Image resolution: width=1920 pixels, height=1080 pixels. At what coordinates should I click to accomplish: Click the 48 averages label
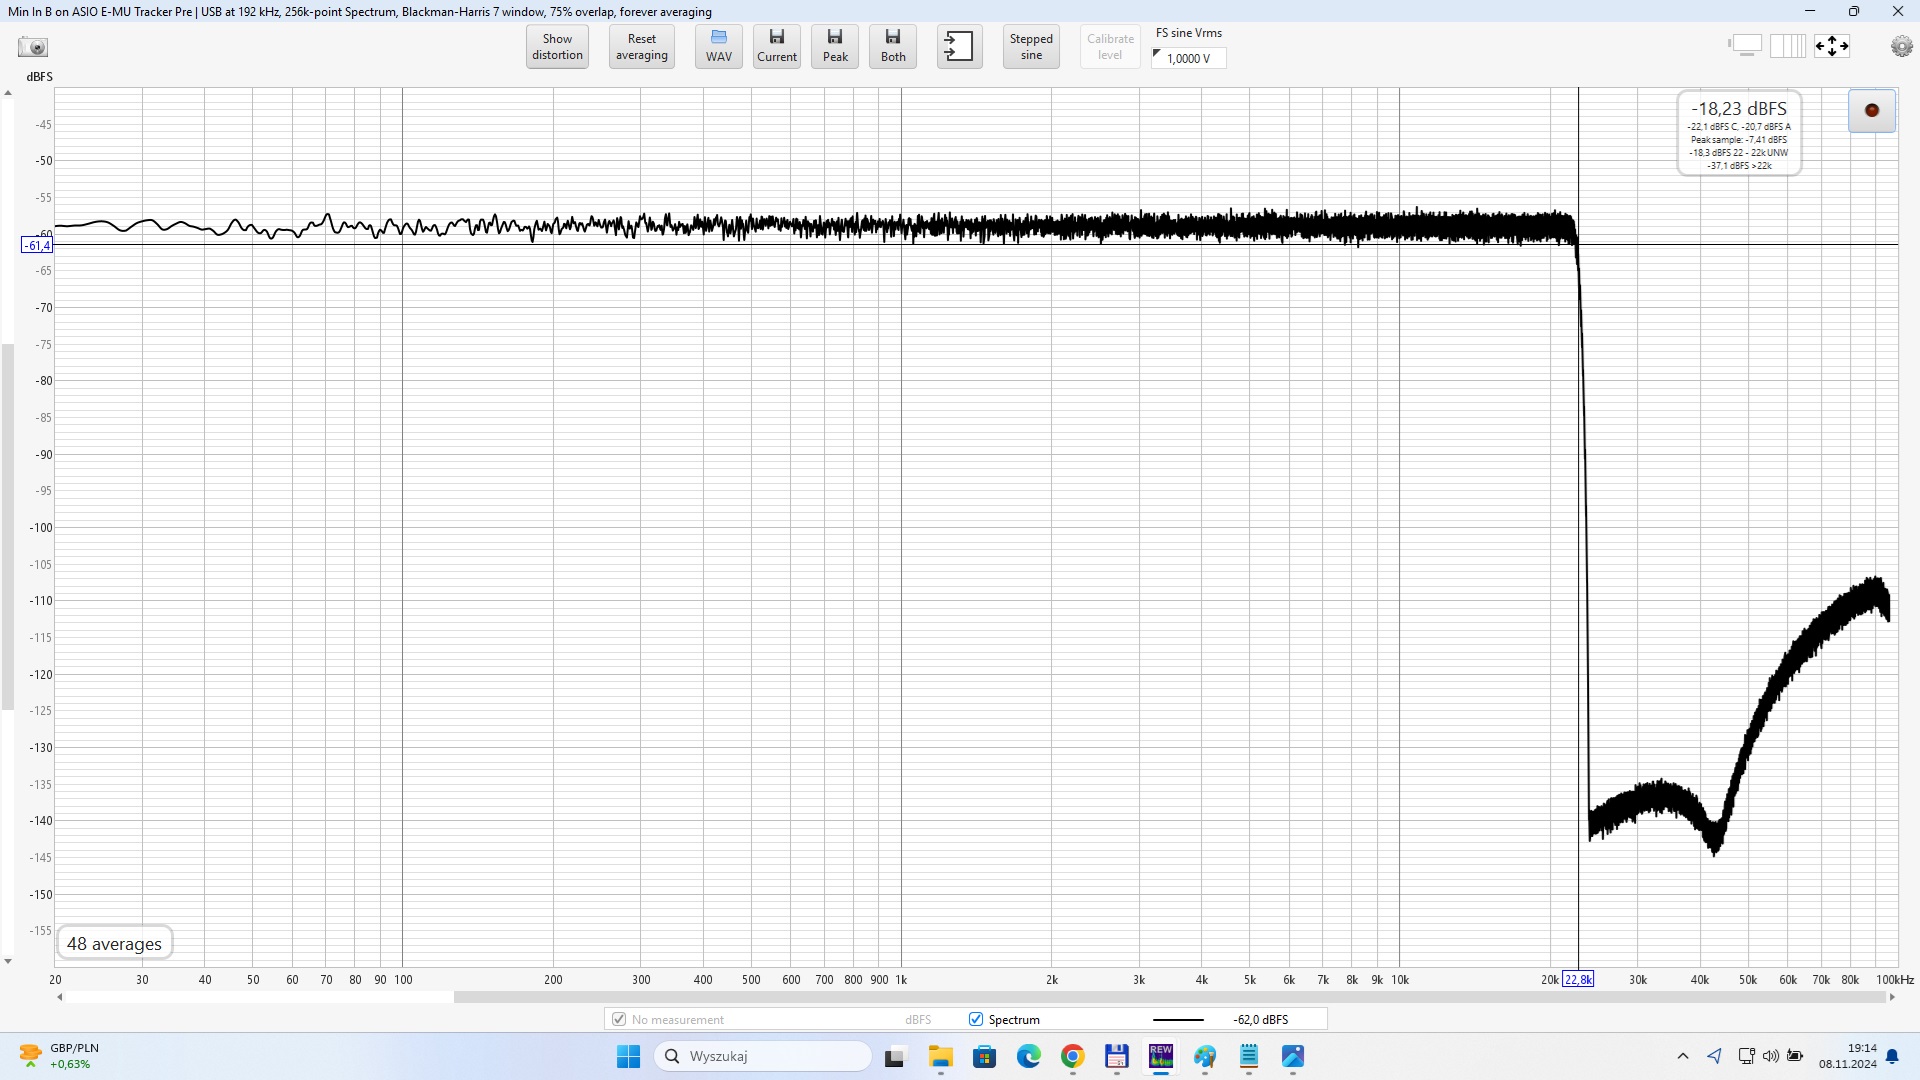pos(114,943)
